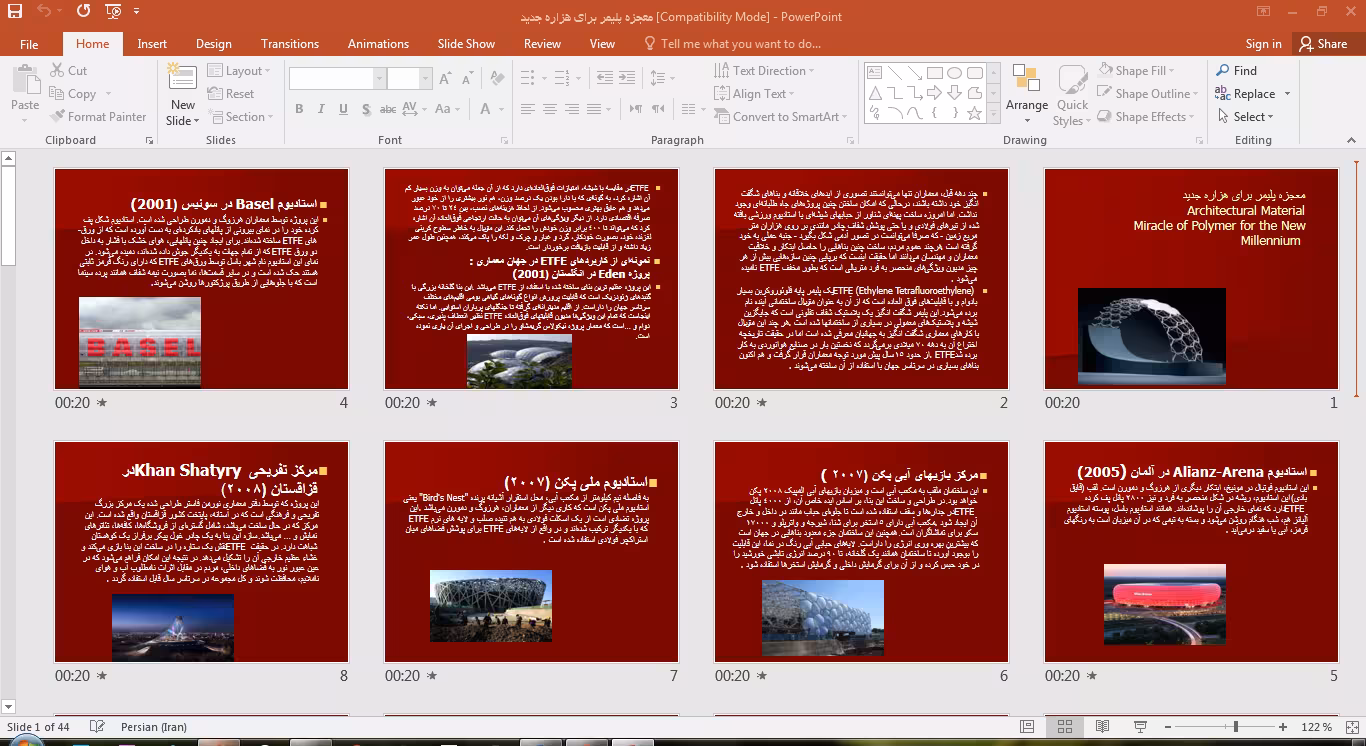Open the Layout dropdown
This screenshot has width=1366, height=746.
point(241,71)
